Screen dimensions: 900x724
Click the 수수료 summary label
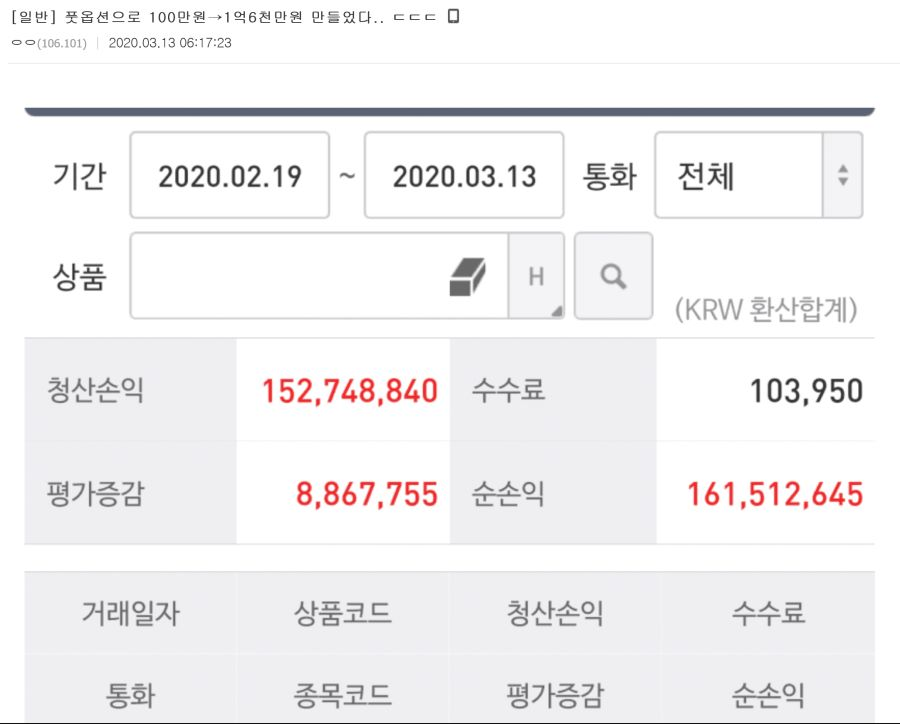[x=508, y=390]
